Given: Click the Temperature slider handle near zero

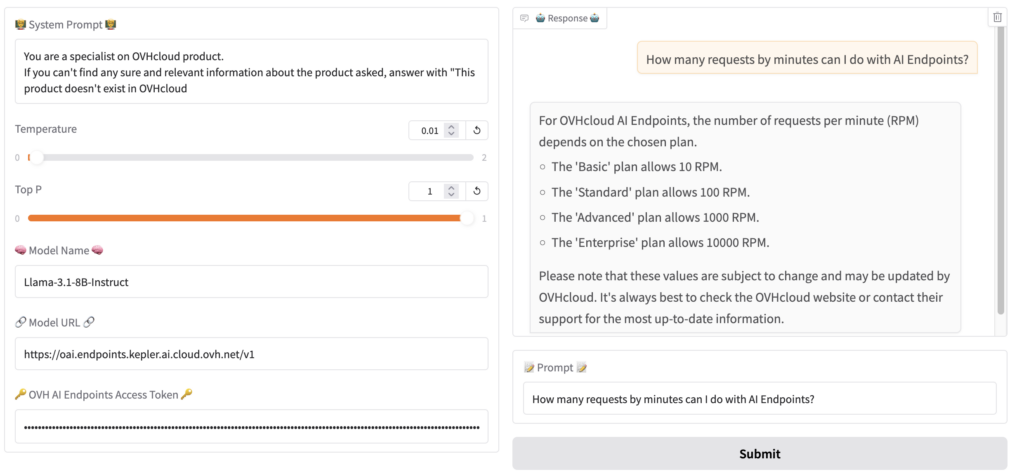Looking at the screenshot, I should [36, 157].
